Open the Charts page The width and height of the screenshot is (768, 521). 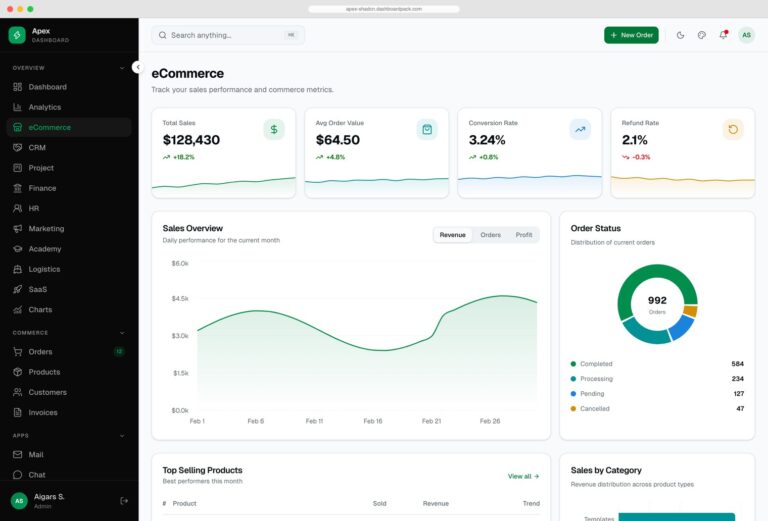click(69, 309)
